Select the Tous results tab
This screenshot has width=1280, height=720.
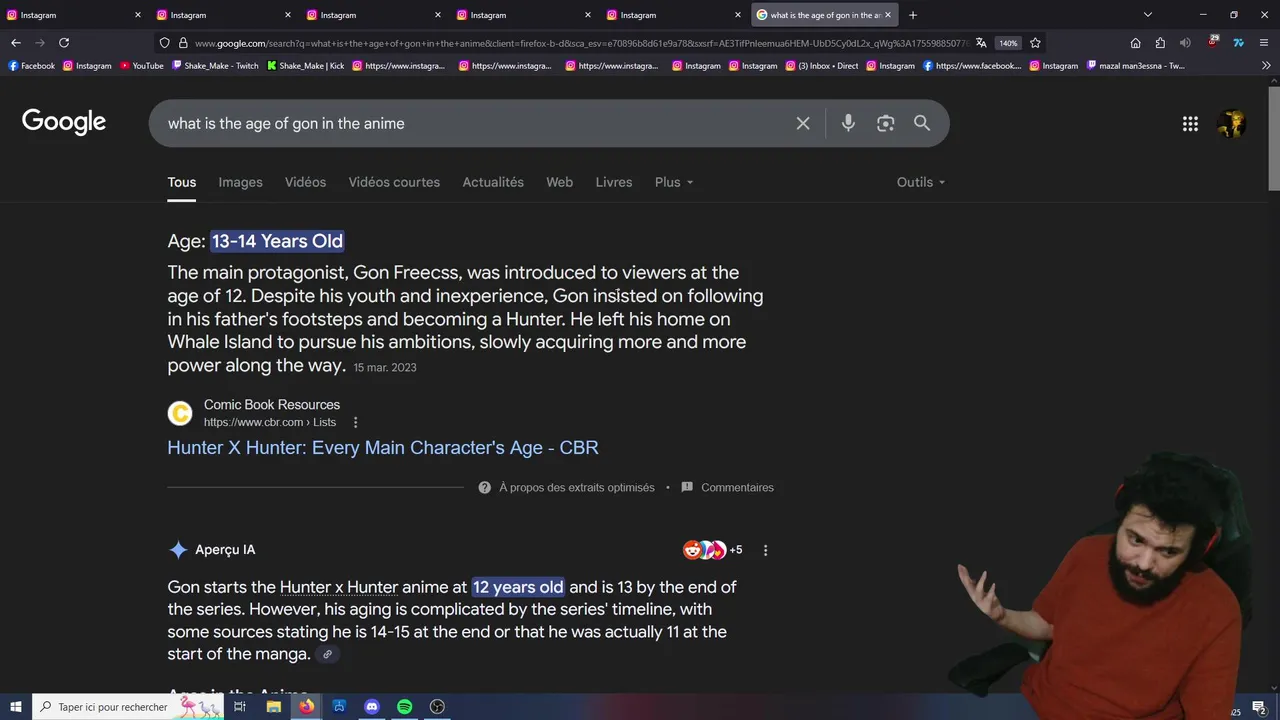tap(181, 182)
